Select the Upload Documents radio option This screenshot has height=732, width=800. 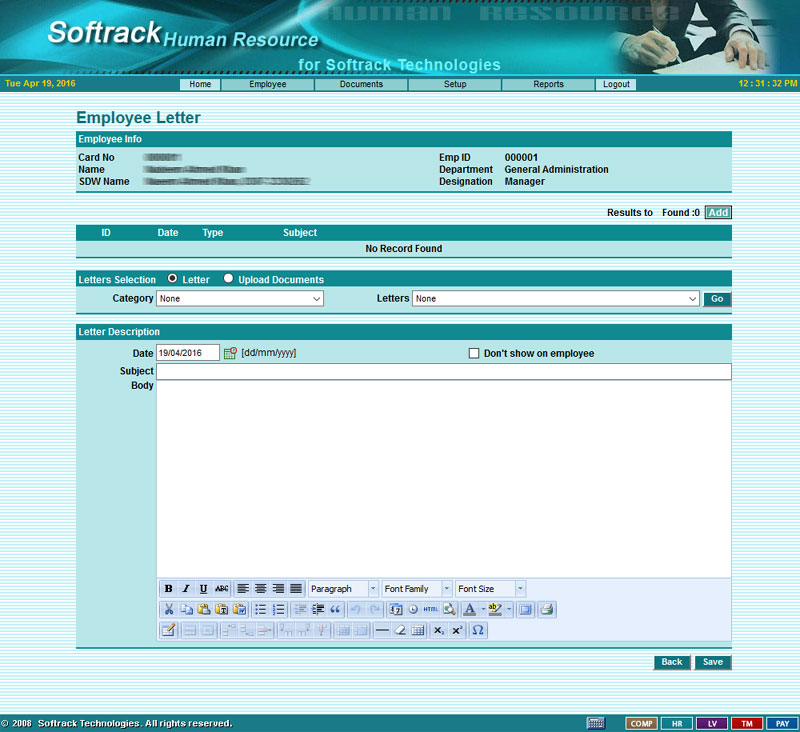(x=229, y=279)
